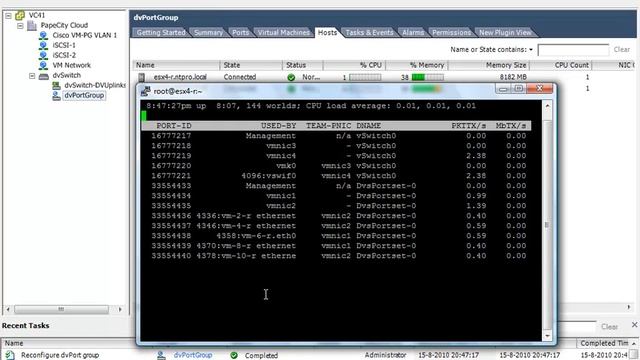Image resolution: width=640 pixels, height=360 pixels.
Task: Click the VM Network icon
Action: (x=43, y=65)
